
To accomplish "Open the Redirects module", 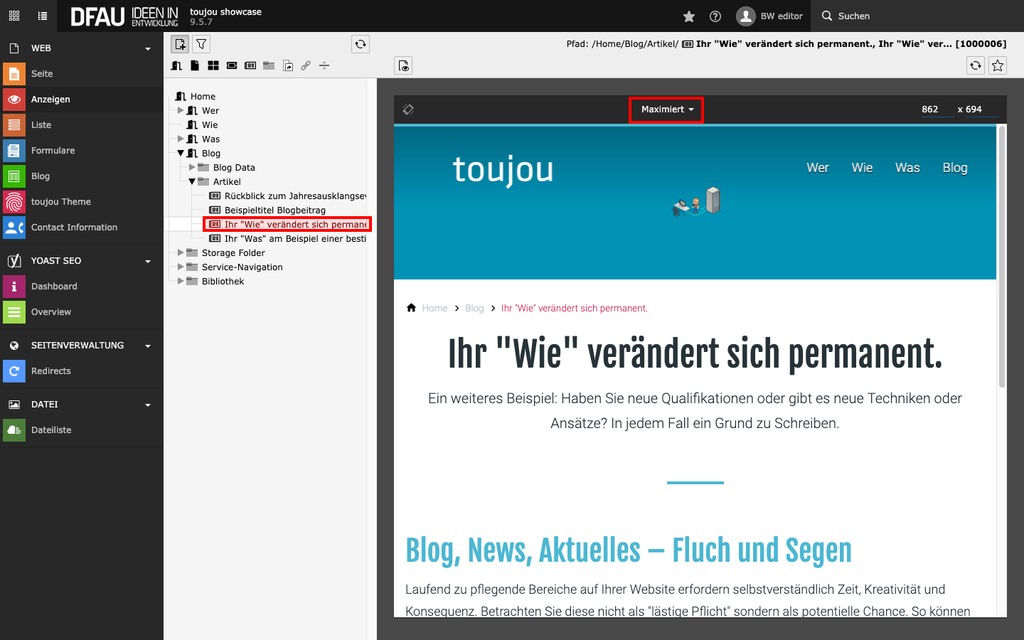I will pyautogui.click(x=51, y=371).
